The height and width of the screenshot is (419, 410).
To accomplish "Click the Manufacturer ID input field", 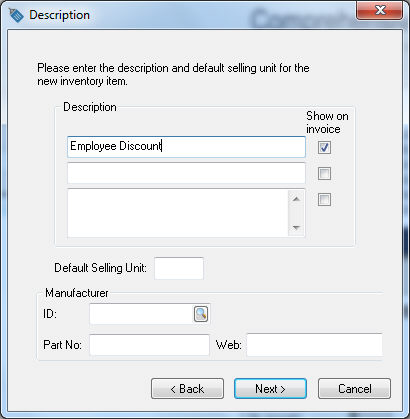I will coord(142,314).
